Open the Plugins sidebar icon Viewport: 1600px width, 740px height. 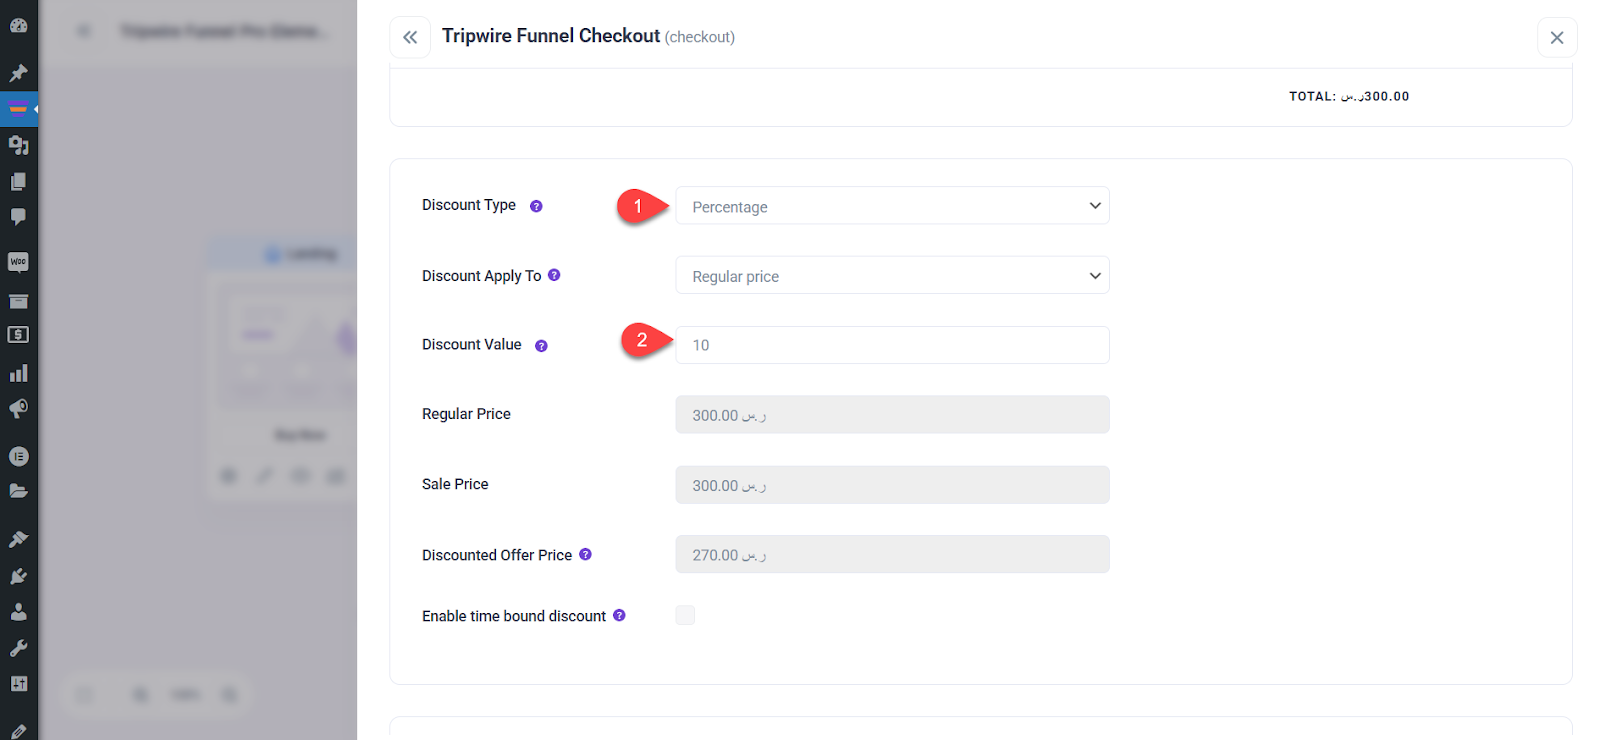coord(18,576)
